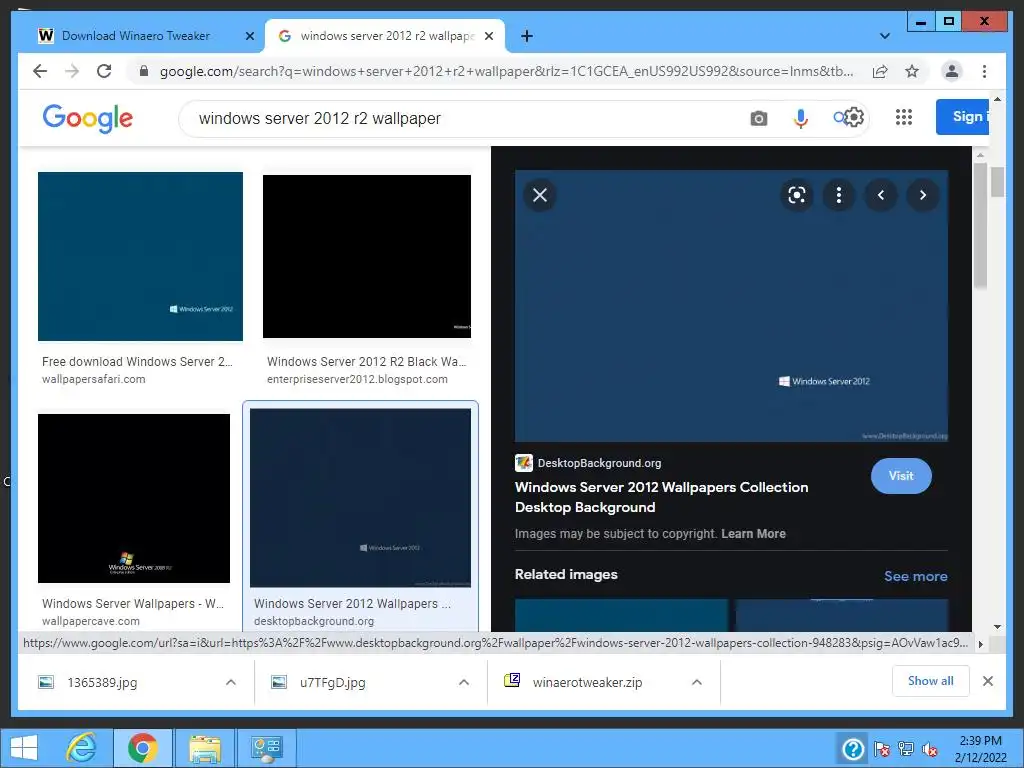Click Show all downloads
The height and width of the screenshot is (768, 1024).
(x=931, y=681)
